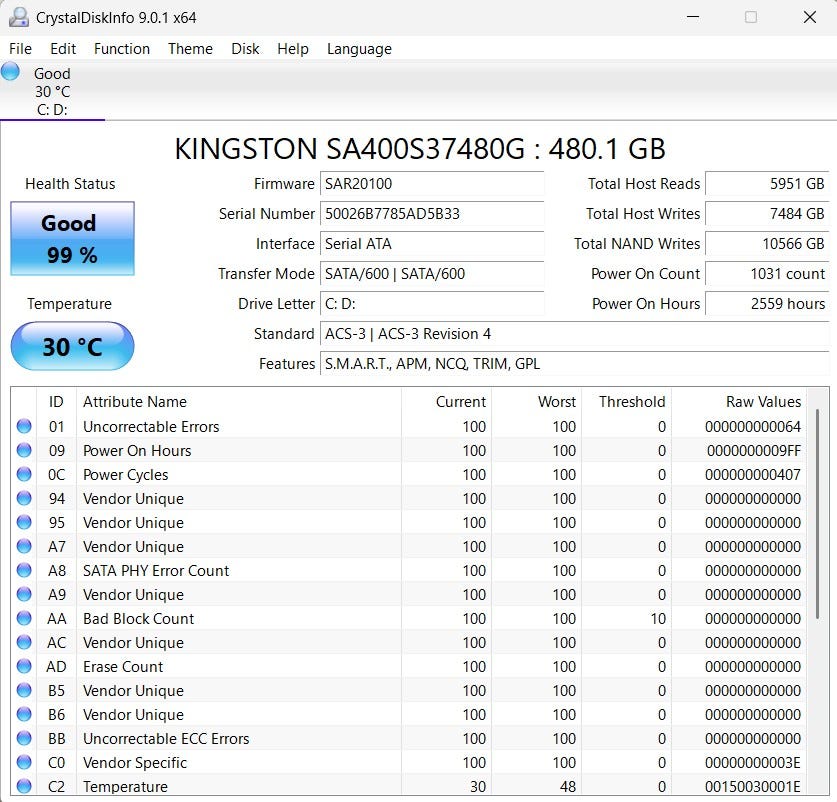The height and width of the screenshot is (802, 837).
Task: Close the CrystalDiskInfo window
Action: click(x=809, y=17)
